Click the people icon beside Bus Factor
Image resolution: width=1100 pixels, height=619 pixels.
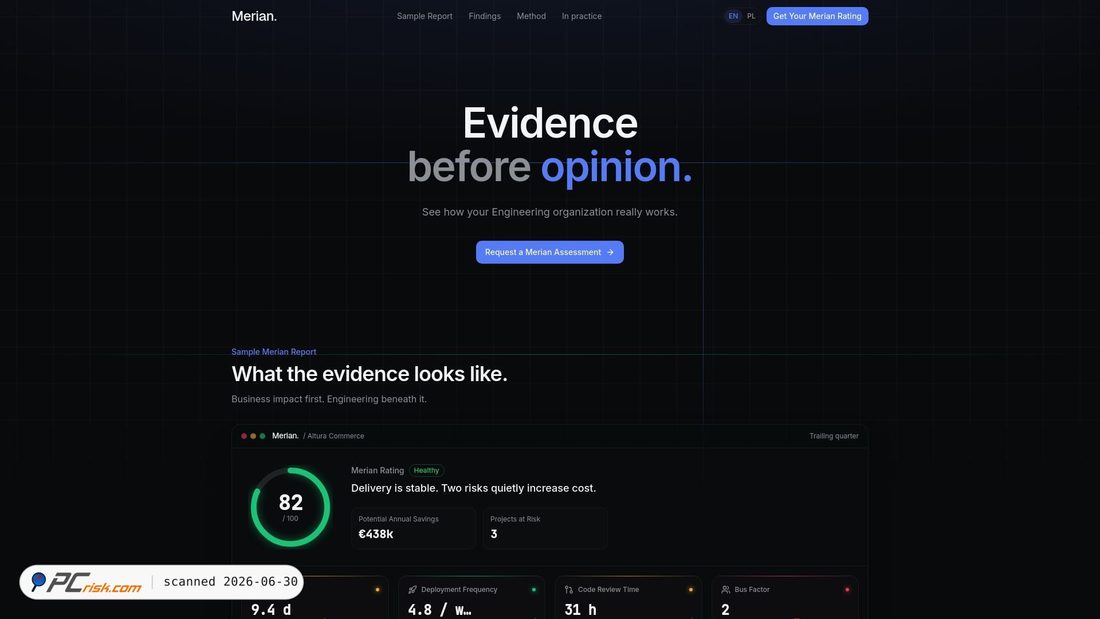pyautogui.click(x=726, y=590)
